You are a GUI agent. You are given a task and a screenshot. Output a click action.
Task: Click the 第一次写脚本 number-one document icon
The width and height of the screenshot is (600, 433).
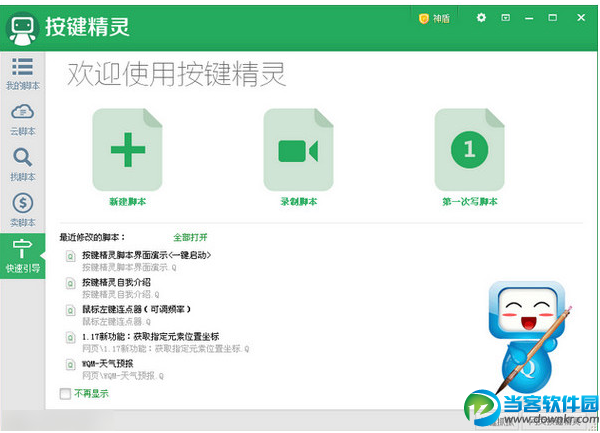coord(470,150)
